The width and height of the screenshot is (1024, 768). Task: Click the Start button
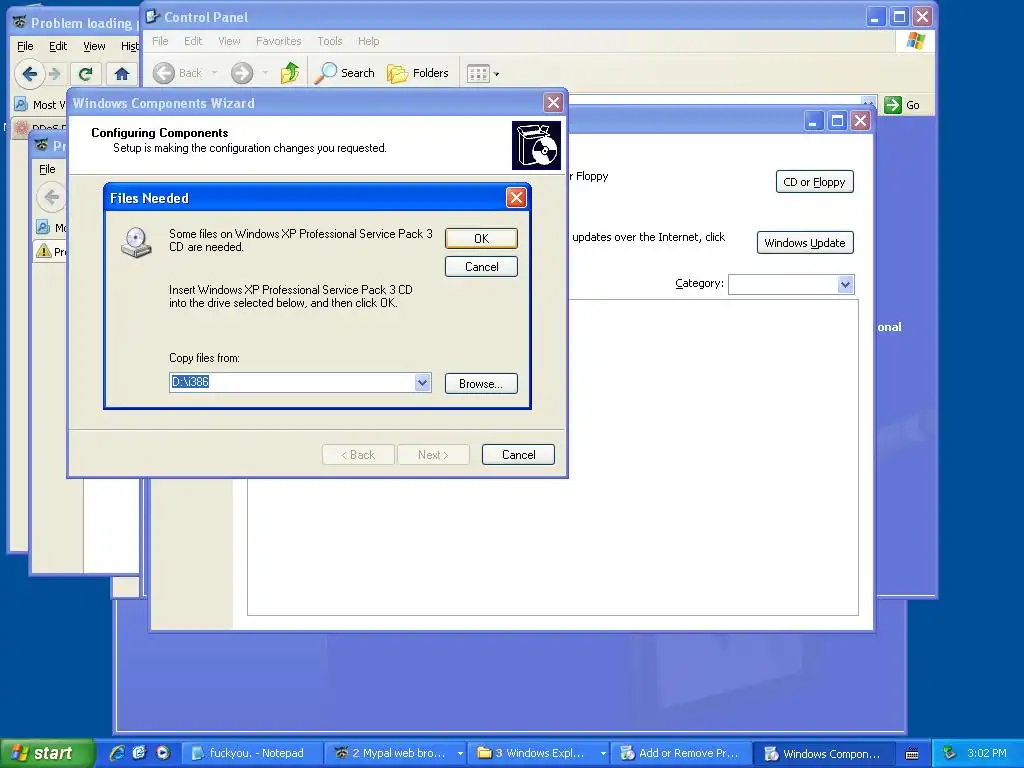click(46, 753)
